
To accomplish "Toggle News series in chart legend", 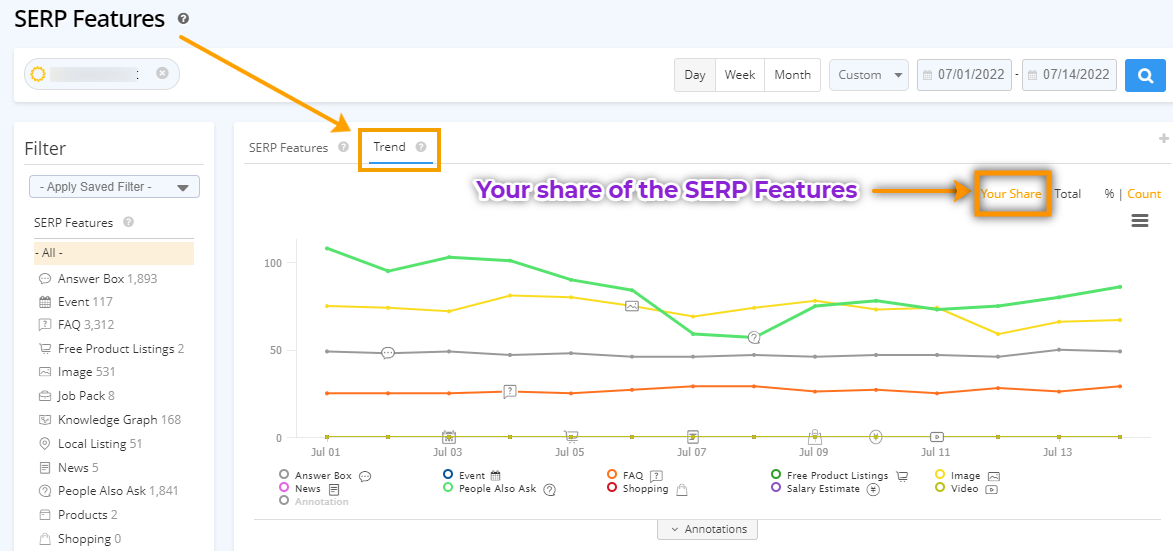I will point(309,488).
